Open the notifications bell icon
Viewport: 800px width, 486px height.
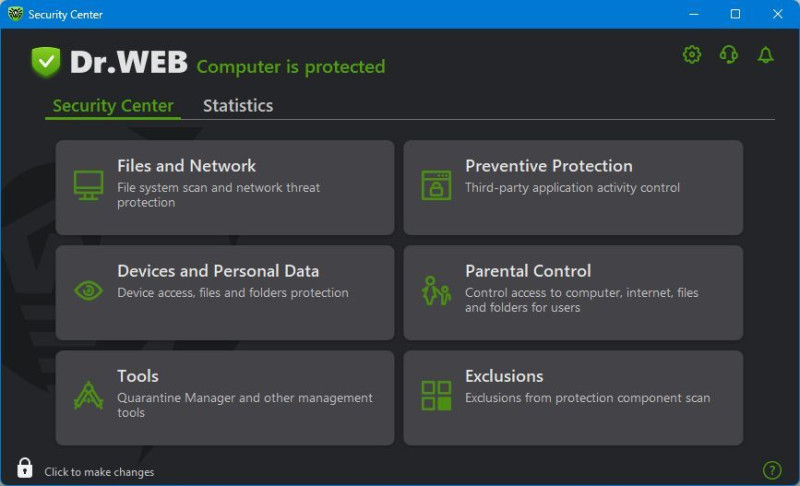pos(765,55)
